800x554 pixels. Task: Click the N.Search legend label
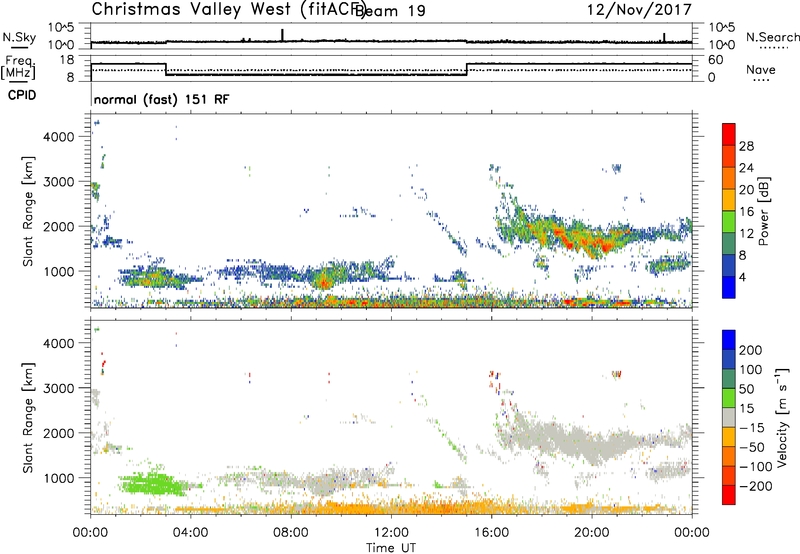773,37
